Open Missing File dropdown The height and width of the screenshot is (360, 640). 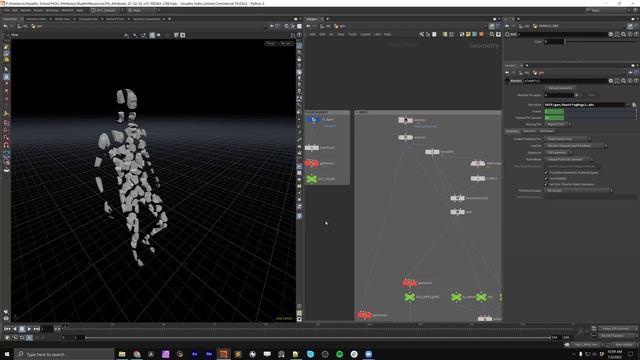pos(557,124)
